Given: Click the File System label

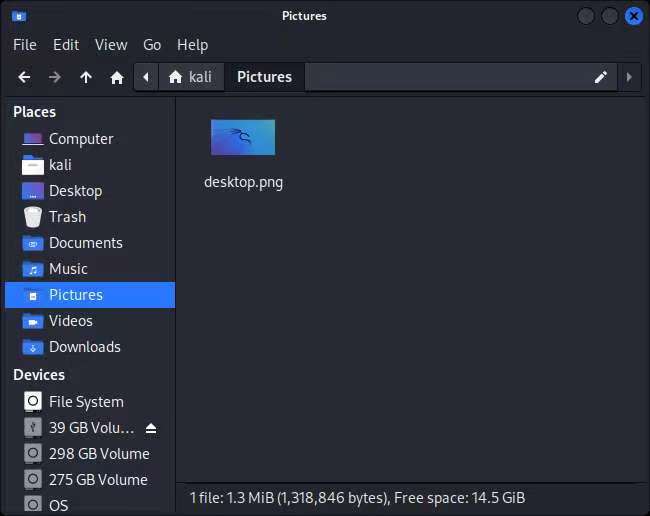Looking at the screenshot, I should point(86,402).
